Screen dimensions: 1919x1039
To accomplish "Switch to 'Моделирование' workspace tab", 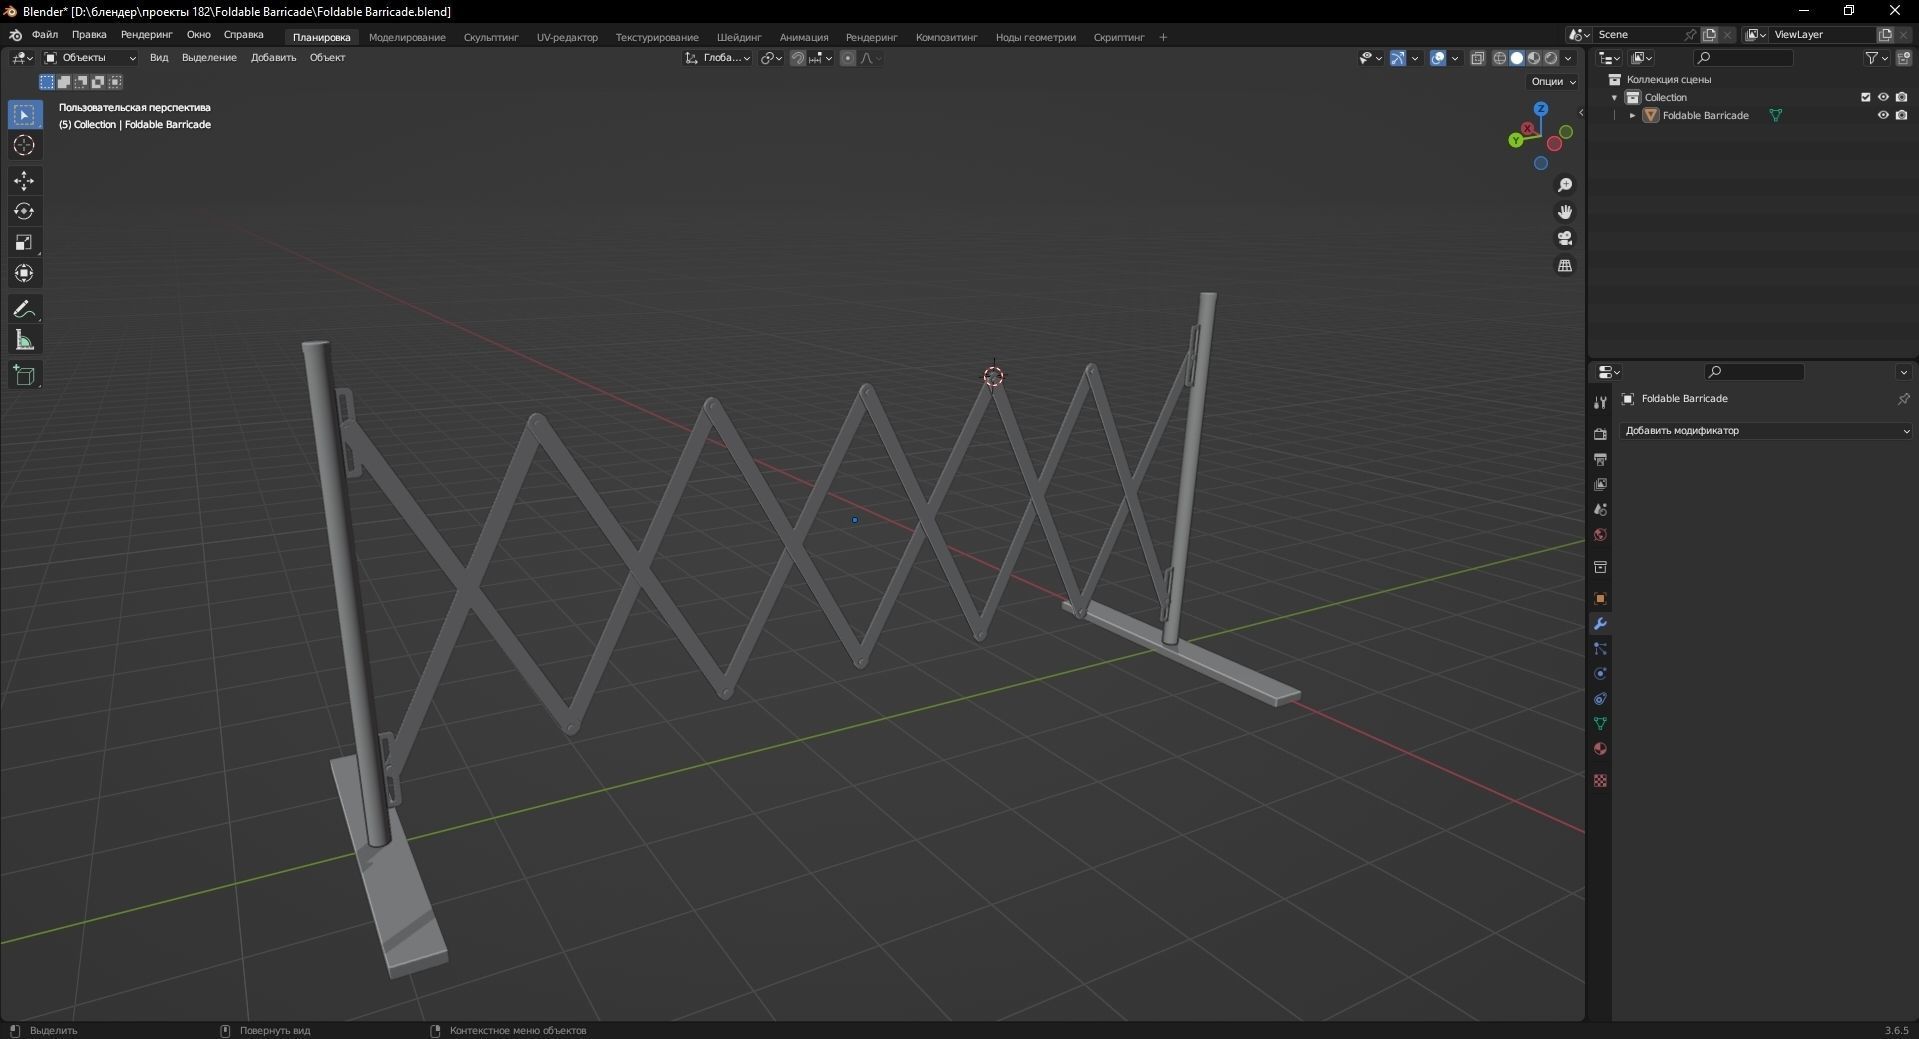I will 407,38.
